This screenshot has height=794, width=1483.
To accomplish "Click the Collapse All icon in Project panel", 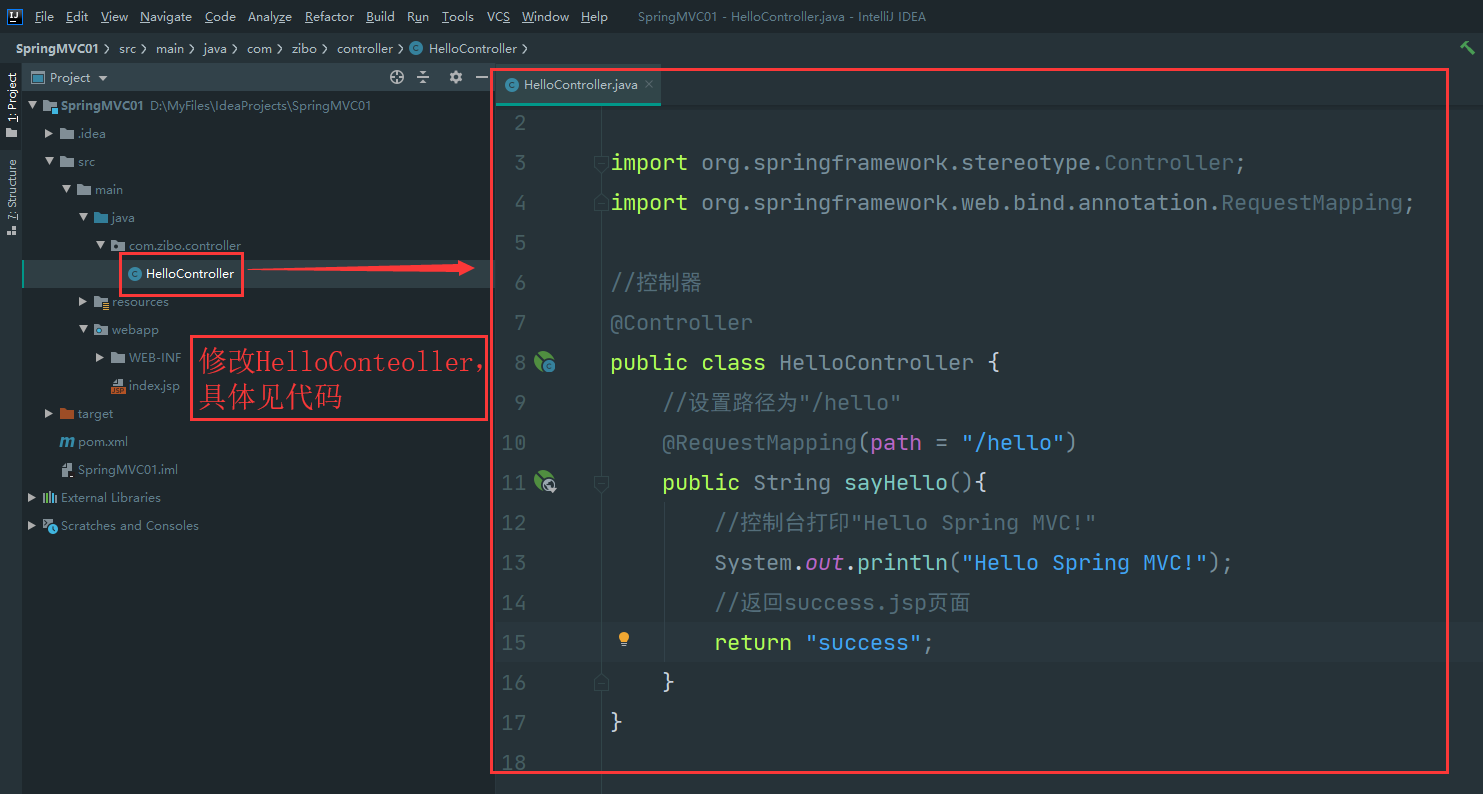I will click(x=423, y=77).
